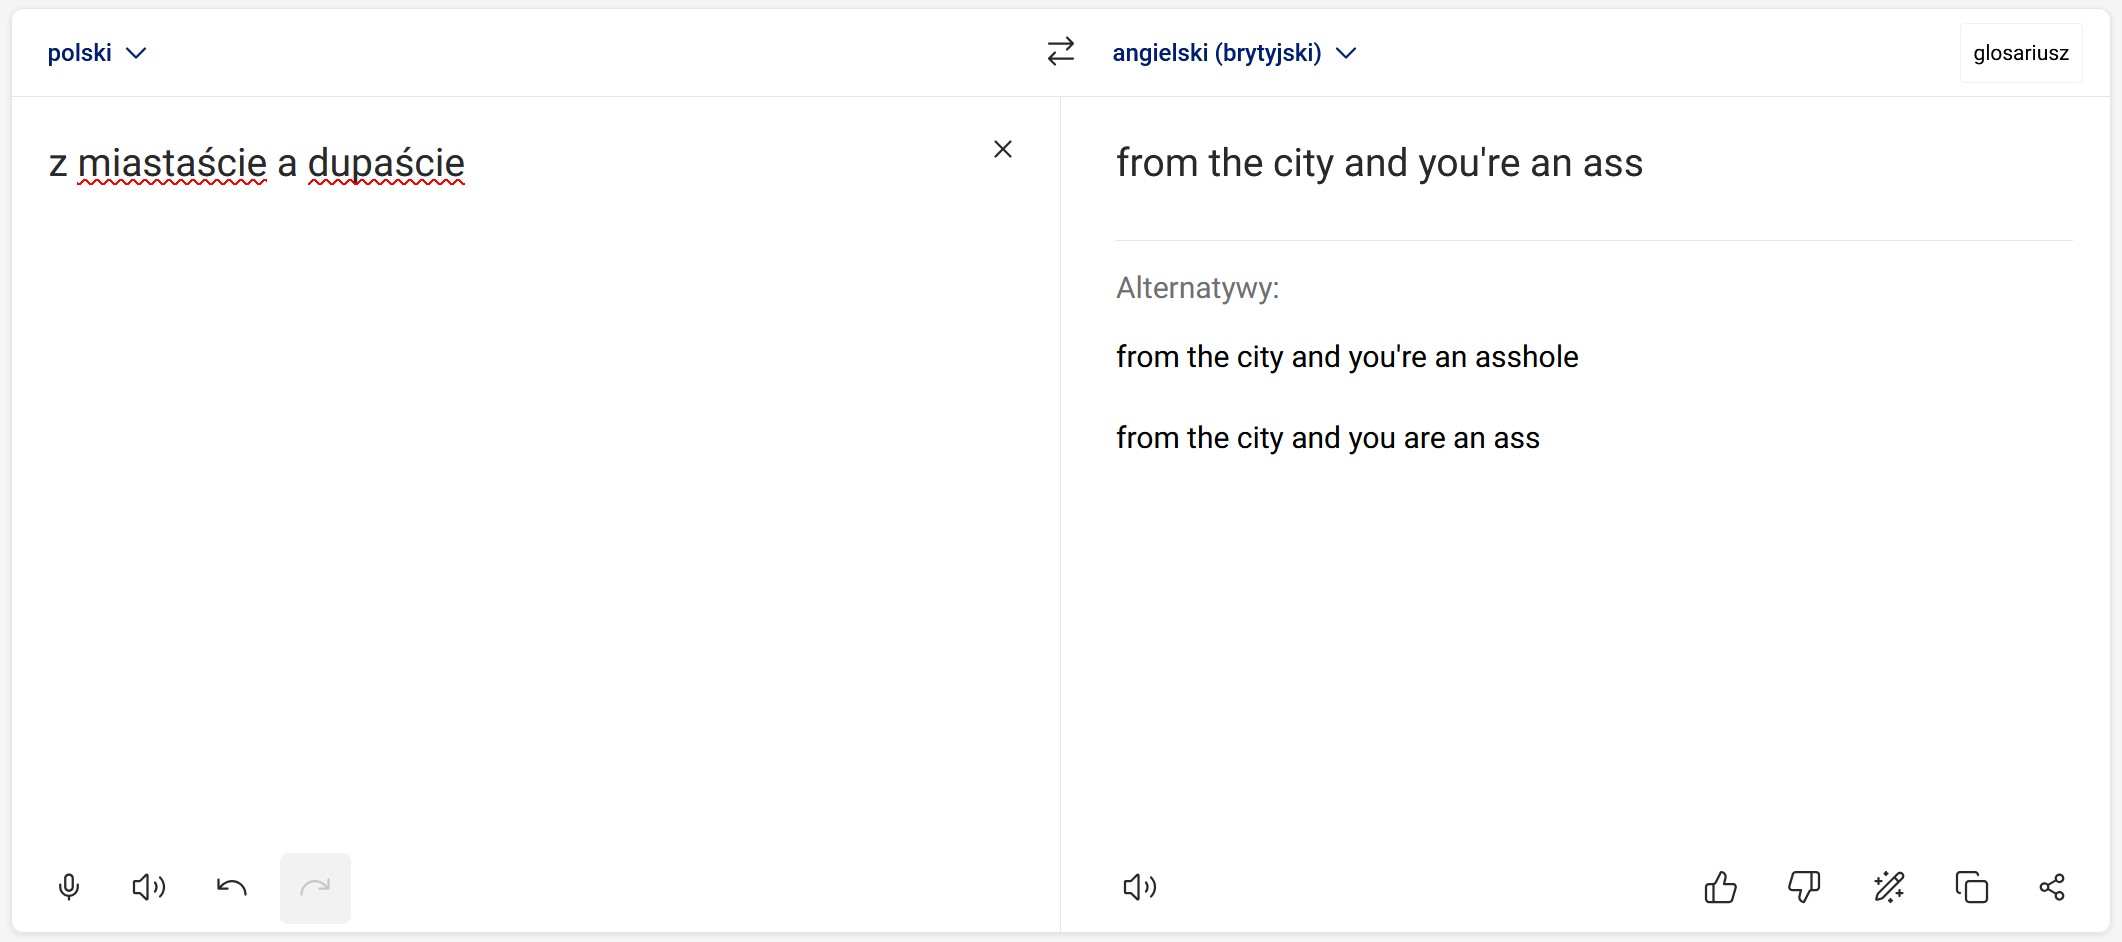Clear the source text with X
The height and width of the screenshot is (942, 2122).
pos(1003,149)
